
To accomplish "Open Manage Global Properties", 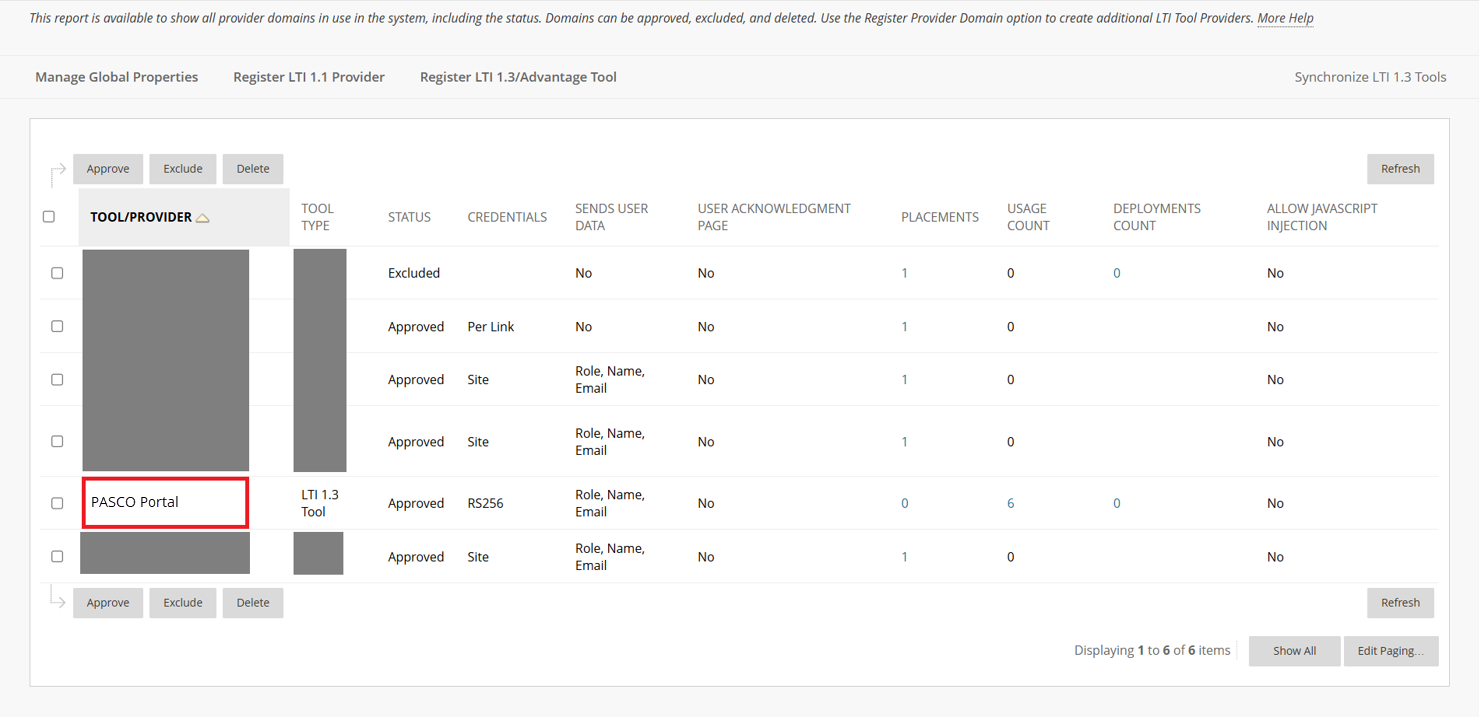I will click(x=117, y=77).
